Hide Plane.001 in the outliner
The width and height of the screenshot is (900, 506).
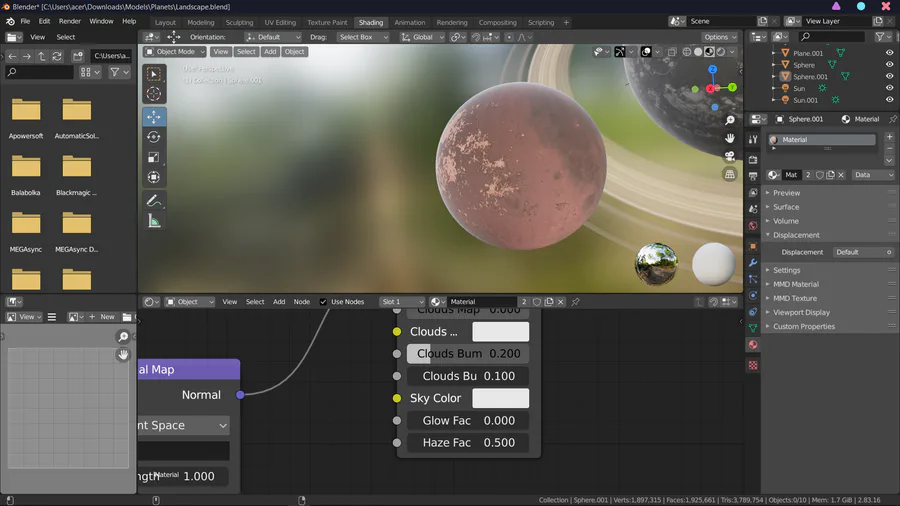[x=890, y=53]
